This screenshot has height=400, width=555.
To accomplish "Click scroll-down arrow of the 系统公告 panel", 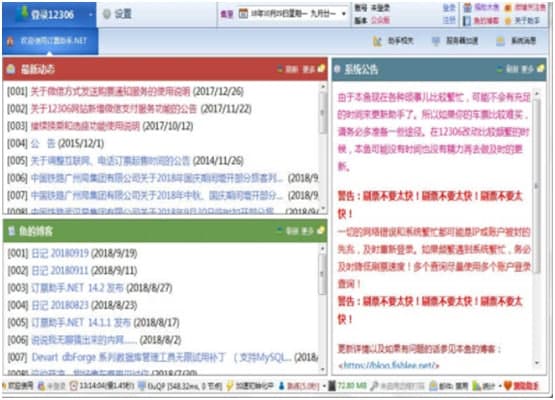I will [x=537, y=363].
